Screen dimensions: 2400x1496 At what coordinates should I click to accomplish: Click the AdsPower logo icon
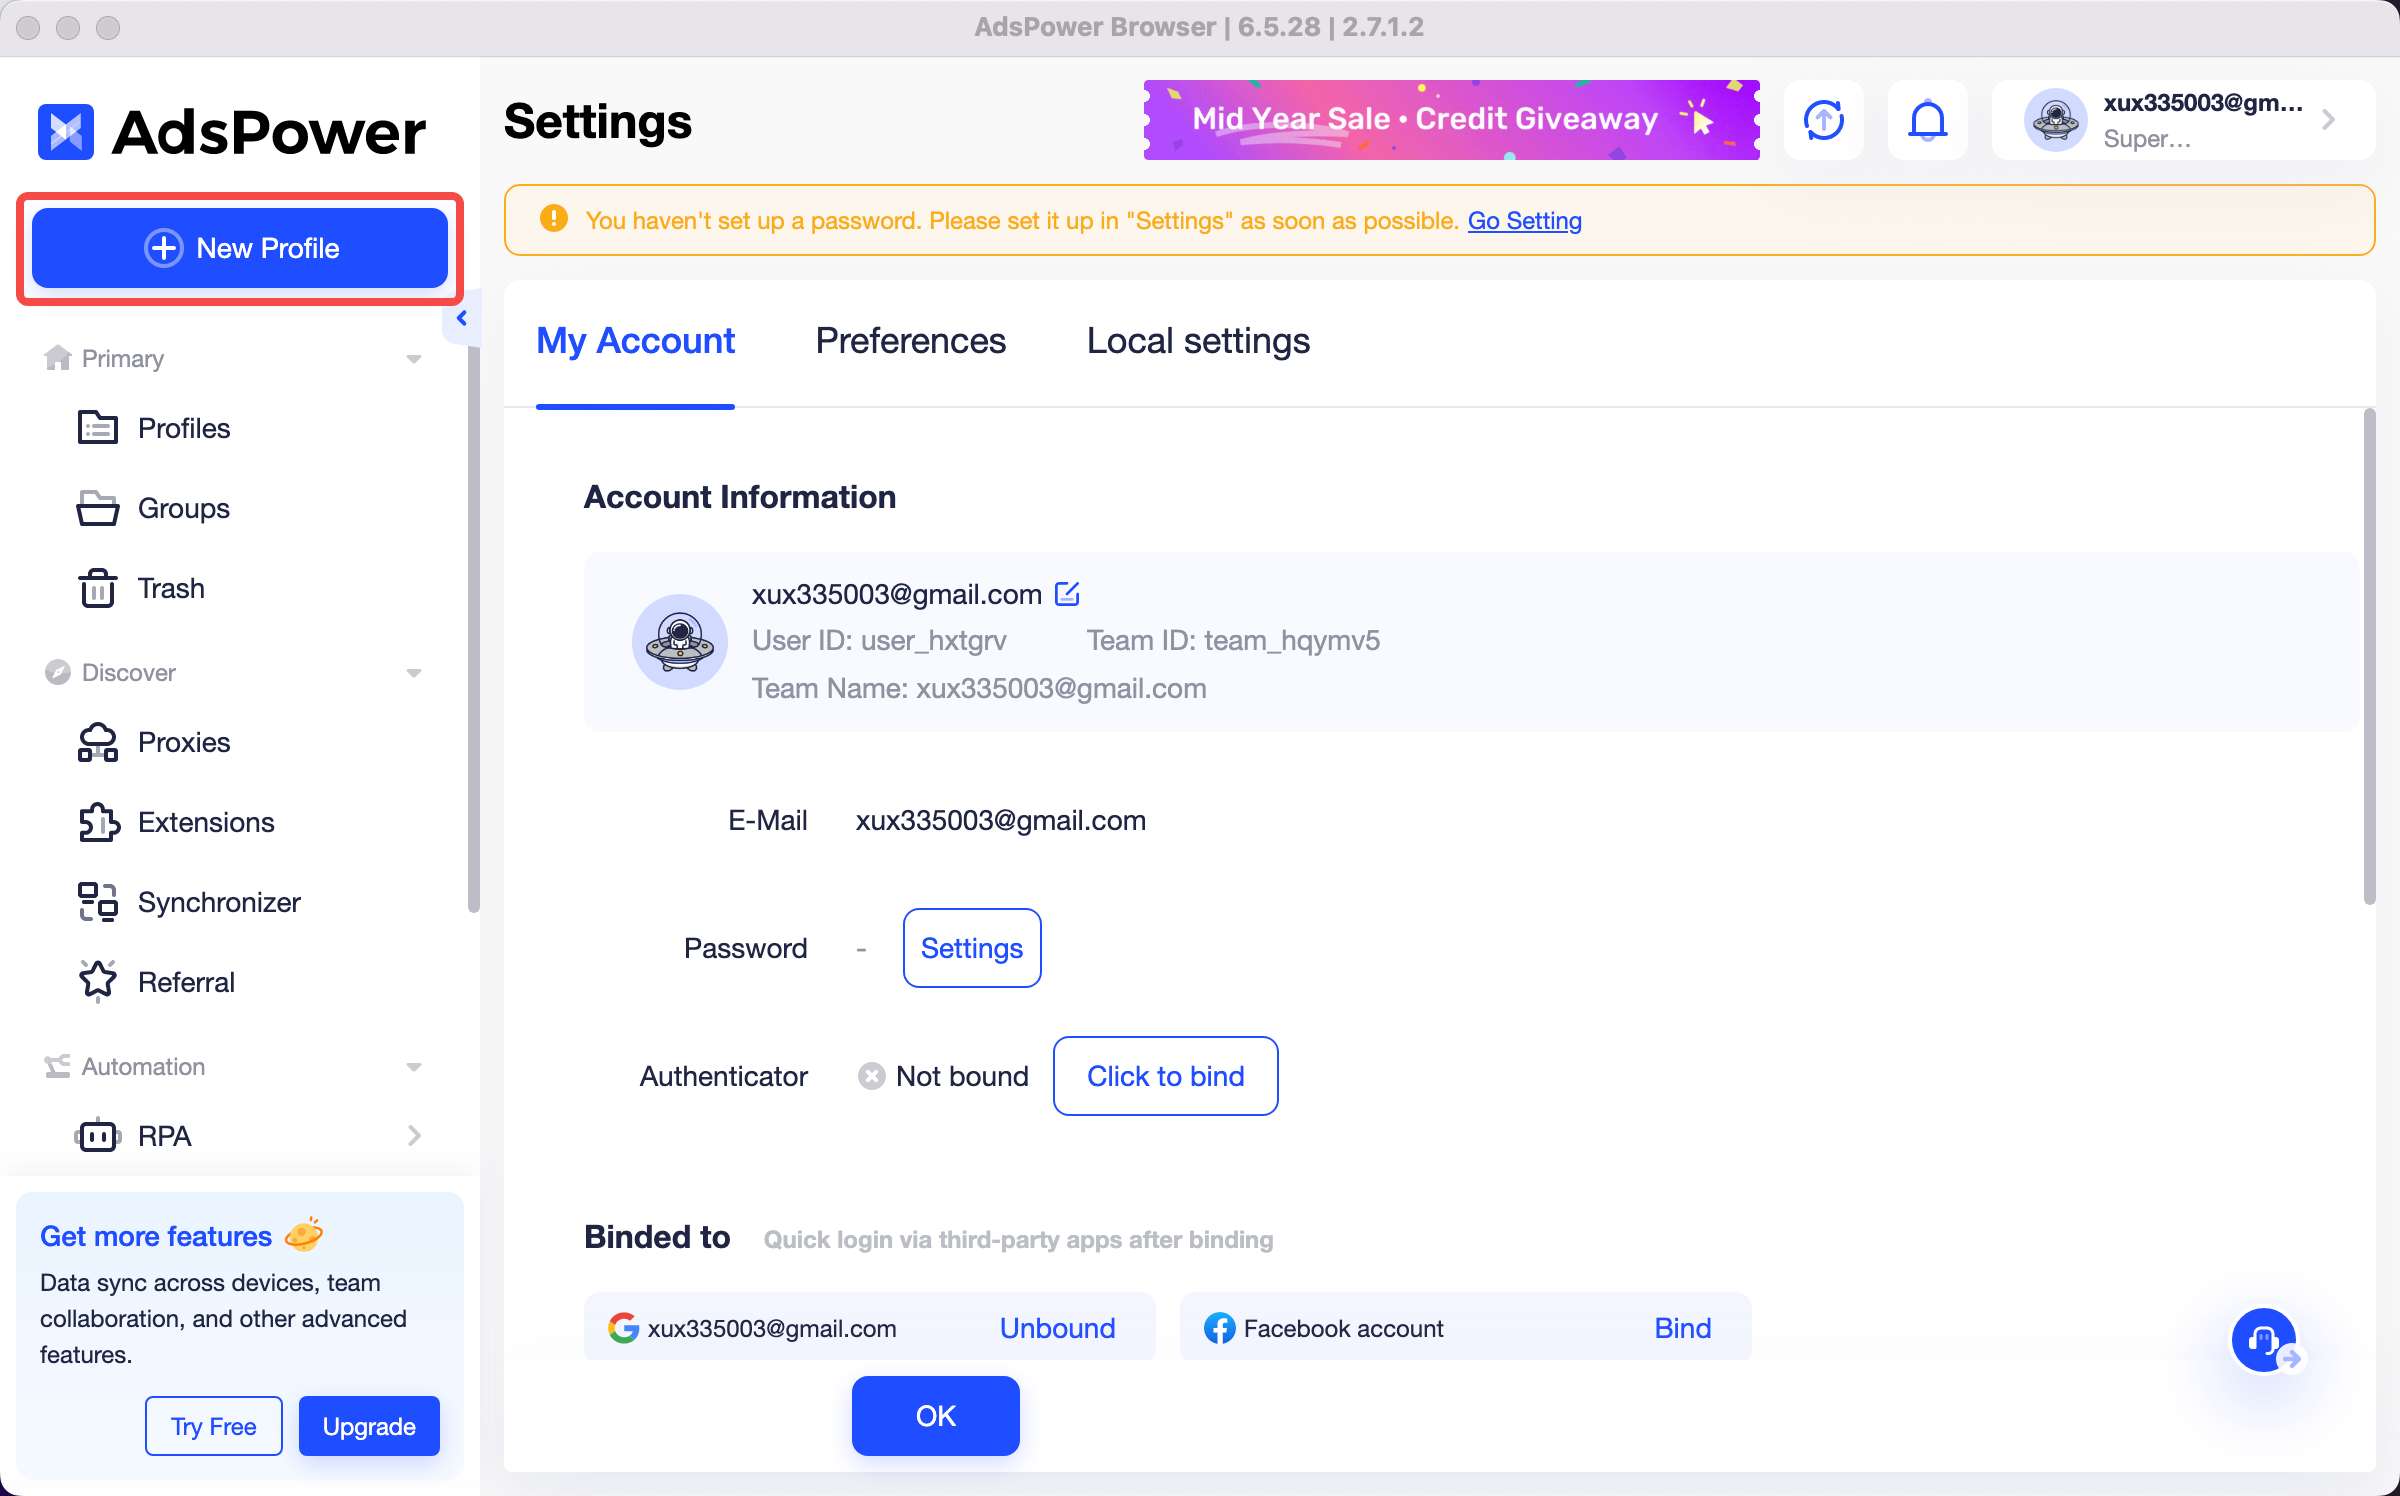[66, 131]
